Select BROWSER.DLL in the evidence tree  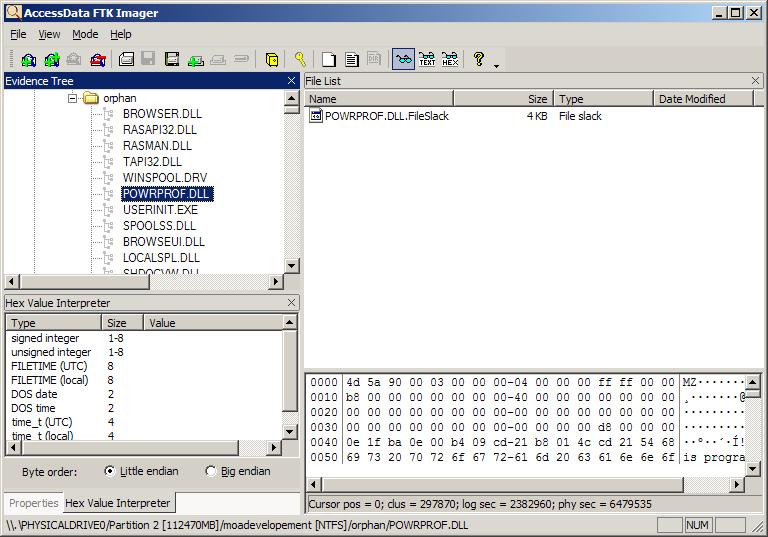point(162,114)
